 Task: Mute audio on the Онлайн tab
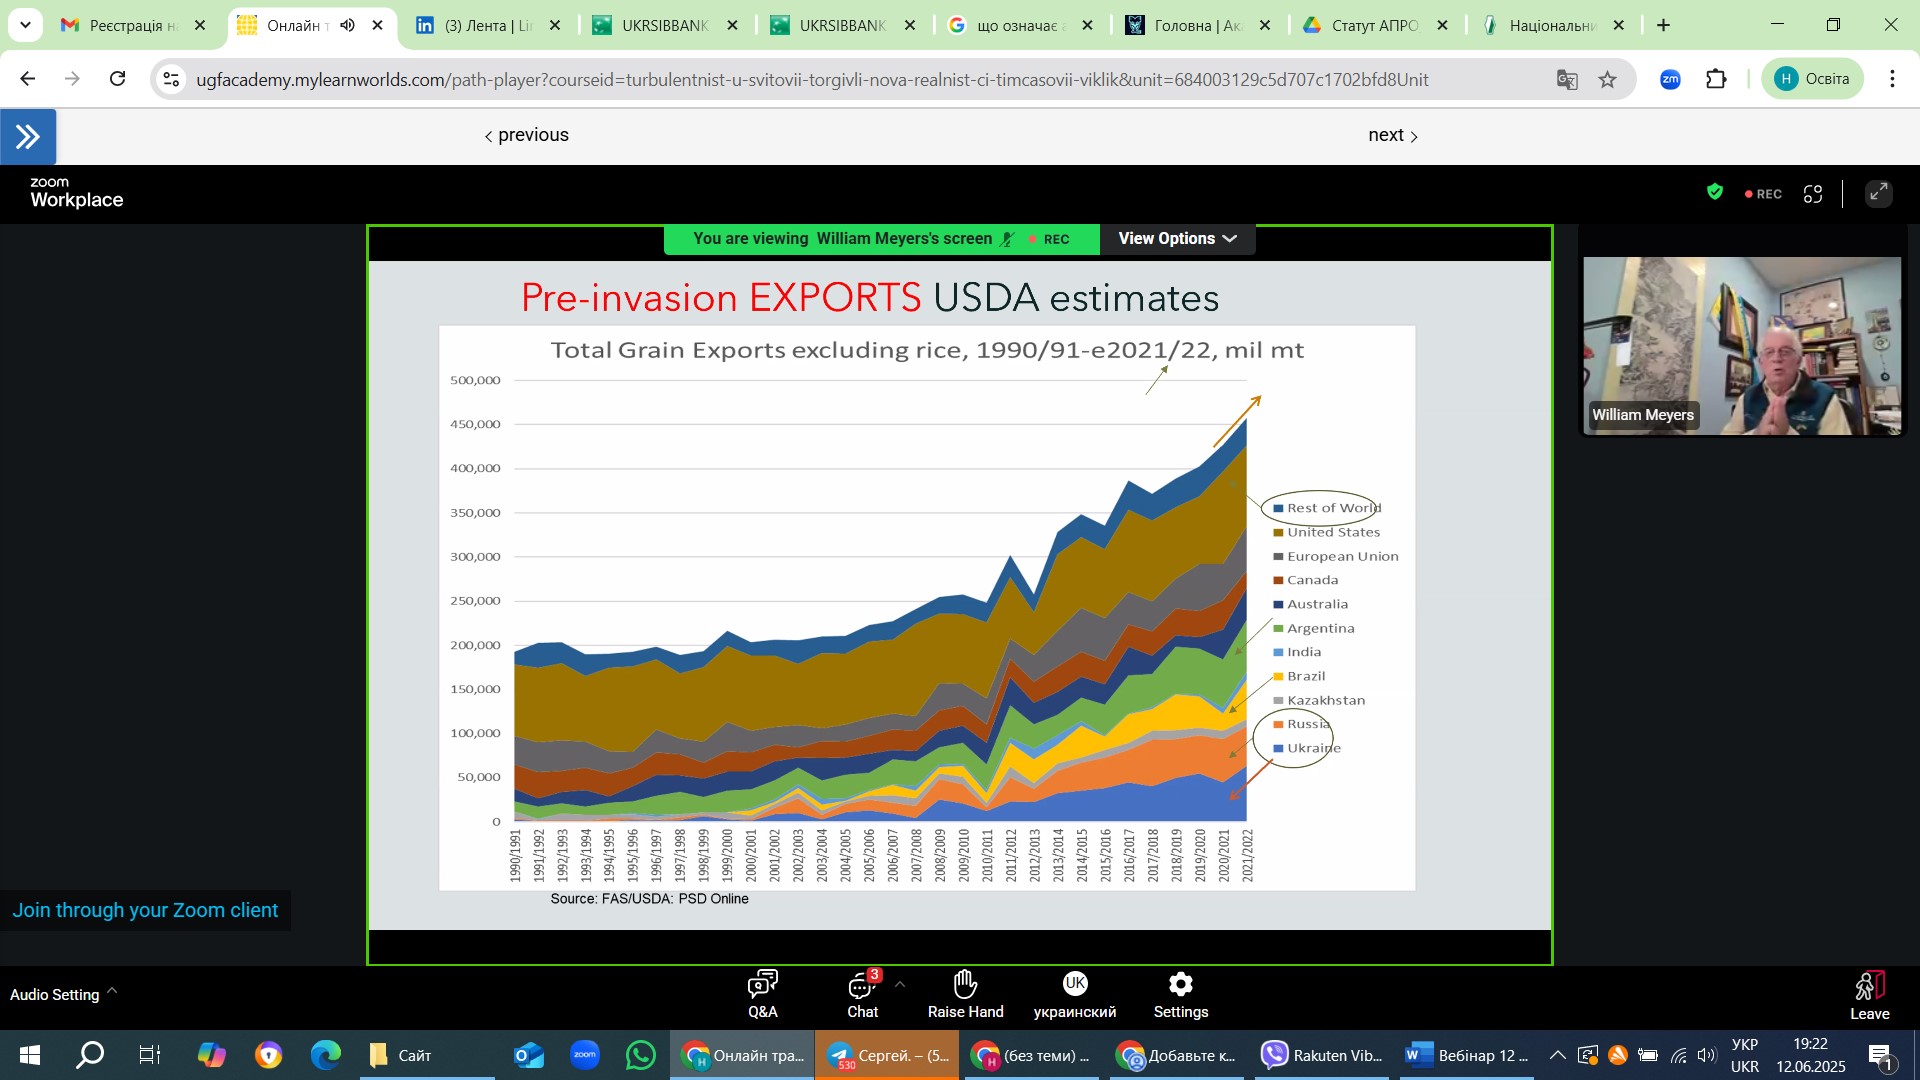[x=347, y=25]
